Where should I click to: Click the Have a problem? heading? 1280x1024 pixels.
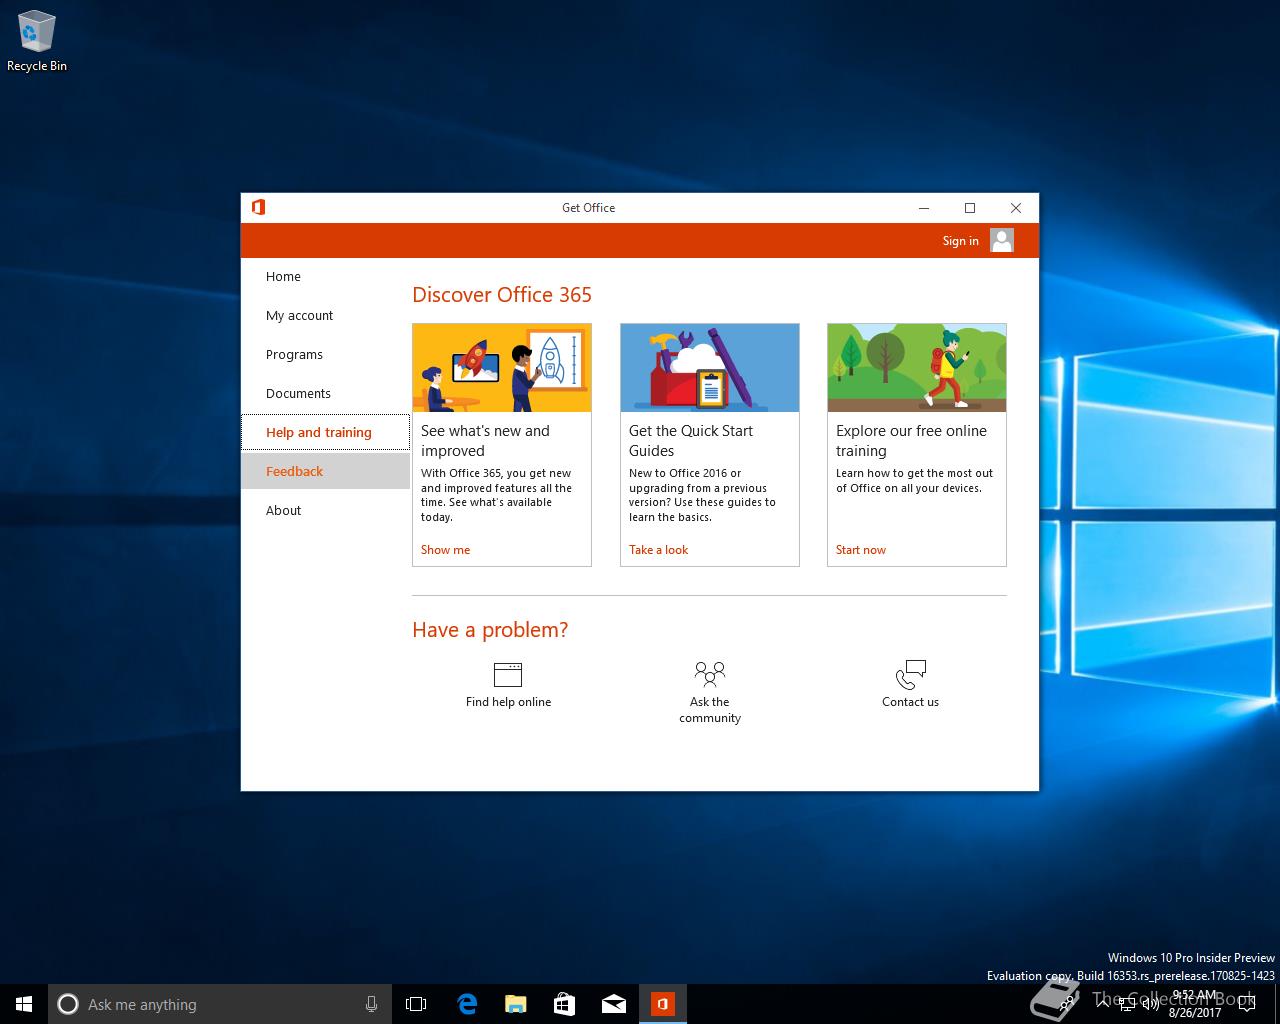[x=490, y=630]
